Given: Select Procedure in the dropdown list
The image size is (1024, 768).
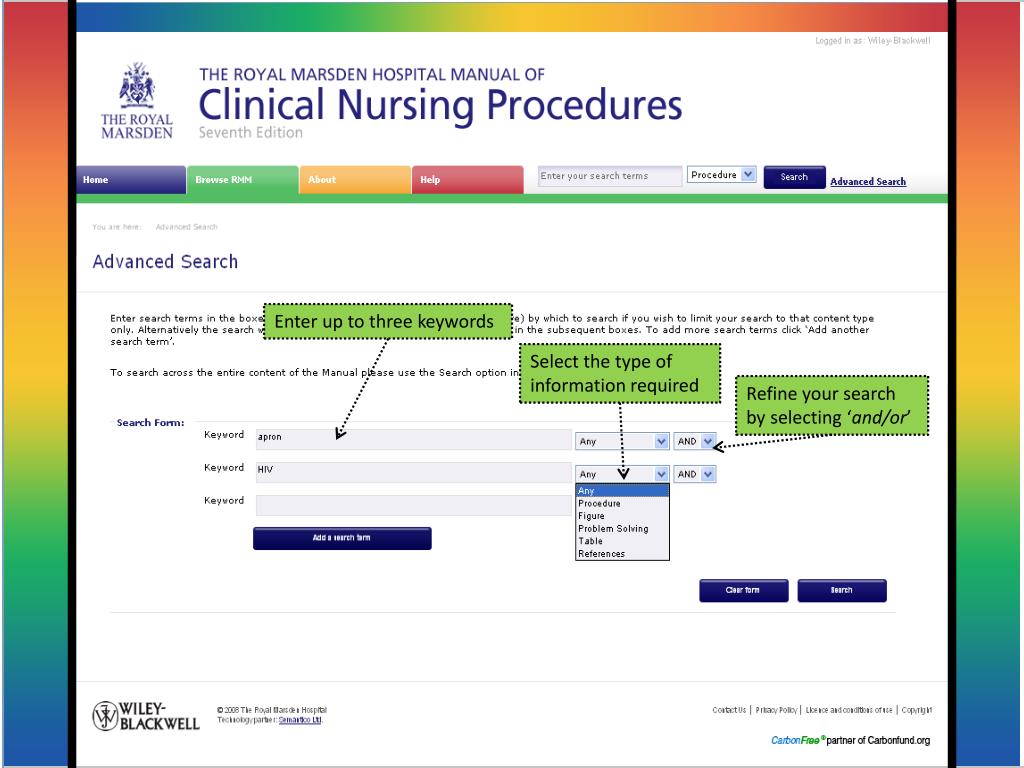Looking at the screenshot, I should point(622,504).
